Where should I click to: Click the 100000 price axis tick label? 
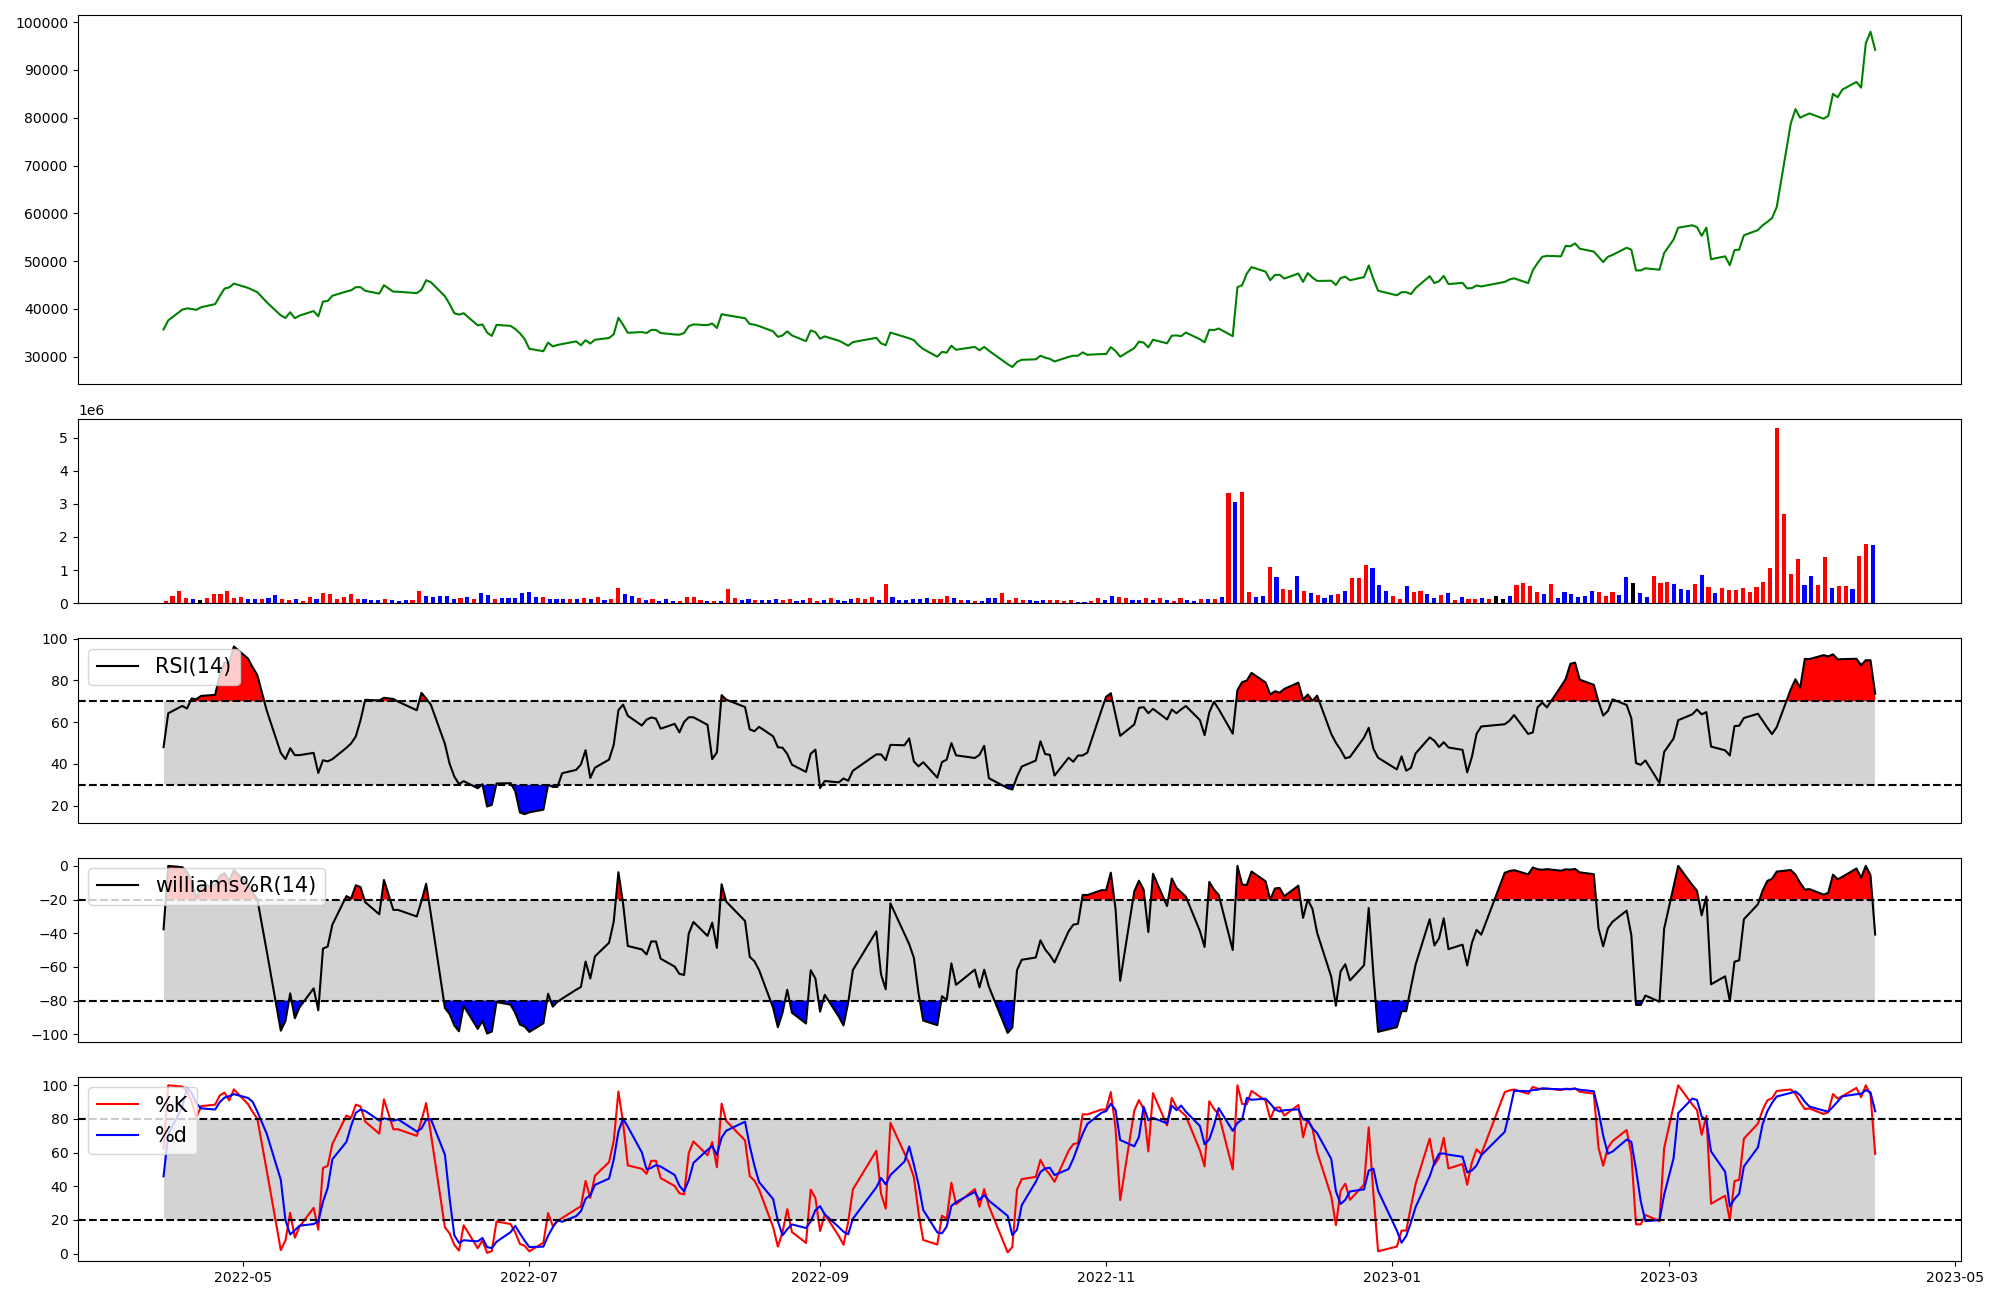point(42,23)
